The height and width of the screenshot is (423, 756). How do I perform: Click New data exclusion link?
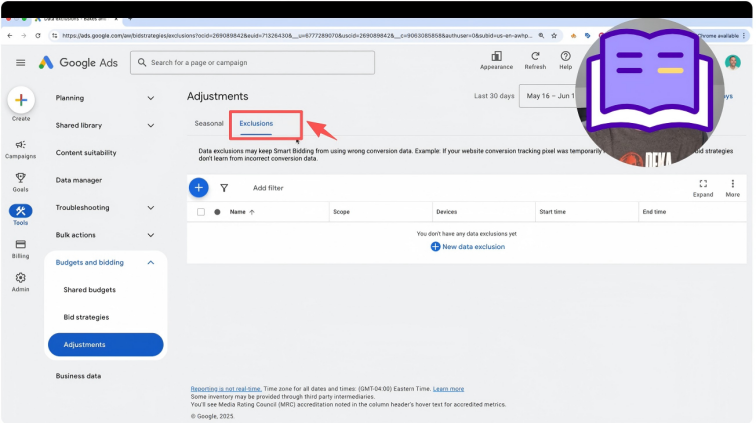467,246
